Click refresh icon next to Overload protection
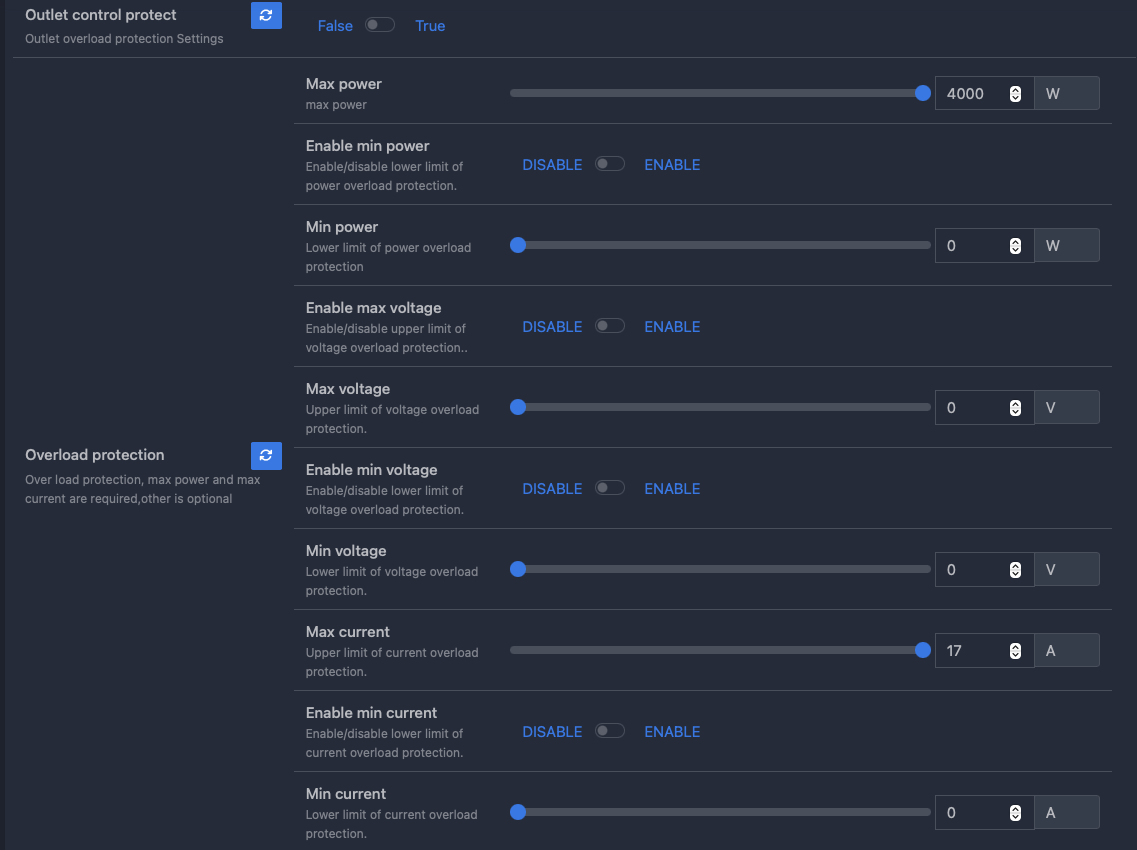 pos(266,455)
